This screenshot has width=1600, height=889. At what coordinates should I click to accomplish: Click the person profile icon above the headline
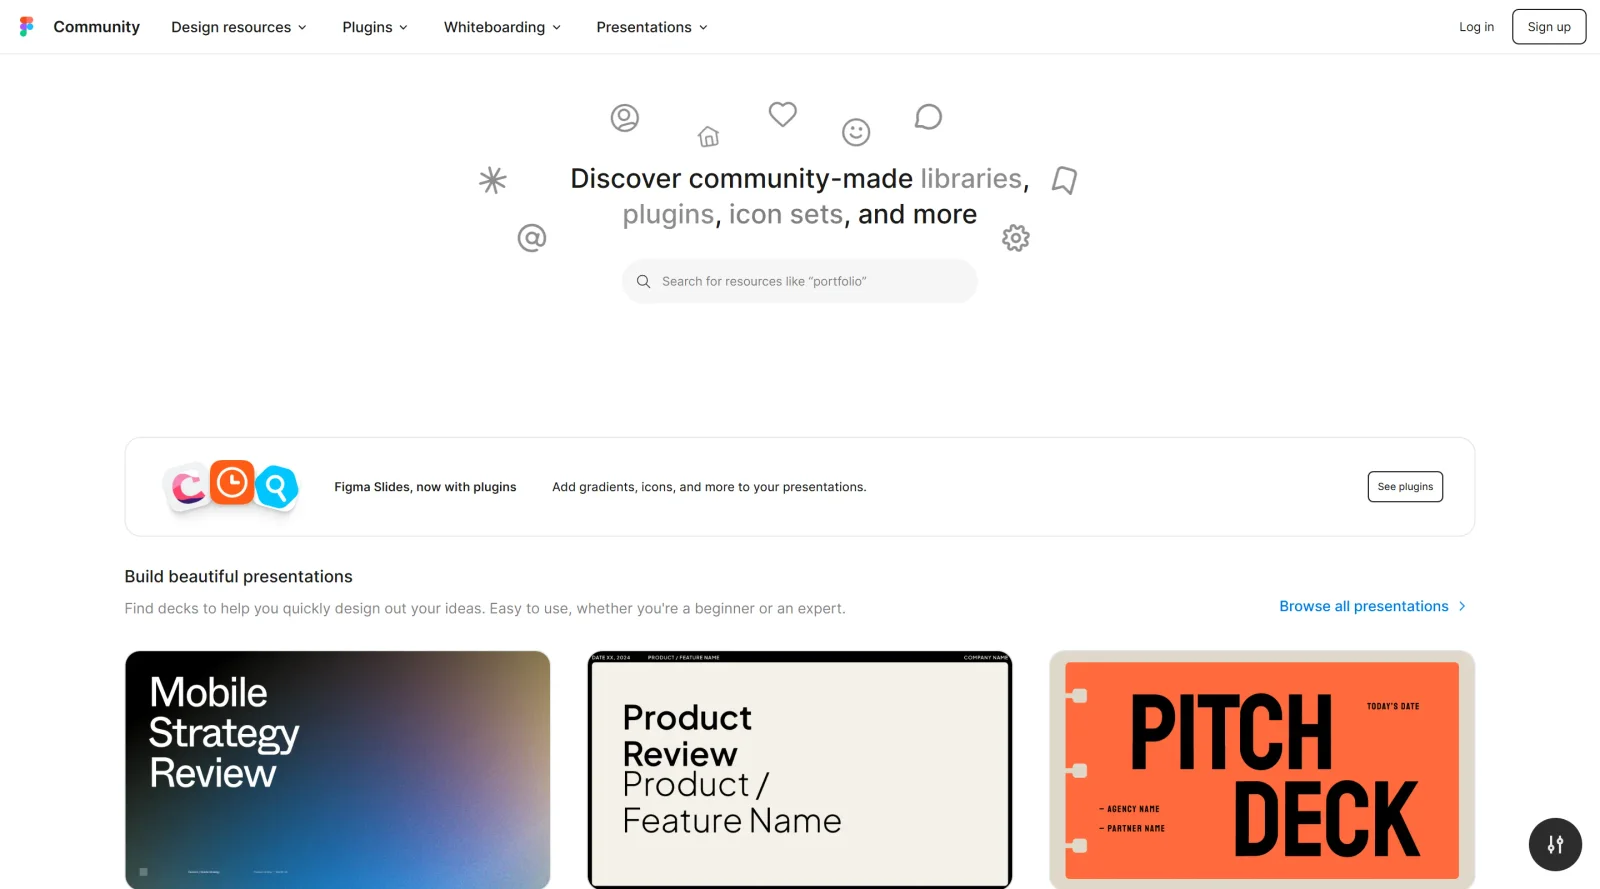[624, 116]
